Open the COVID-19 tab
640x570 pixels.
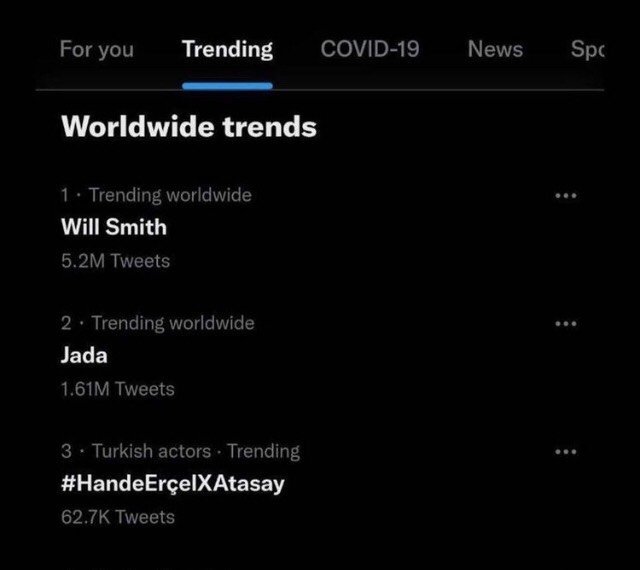tap(370, 49)
